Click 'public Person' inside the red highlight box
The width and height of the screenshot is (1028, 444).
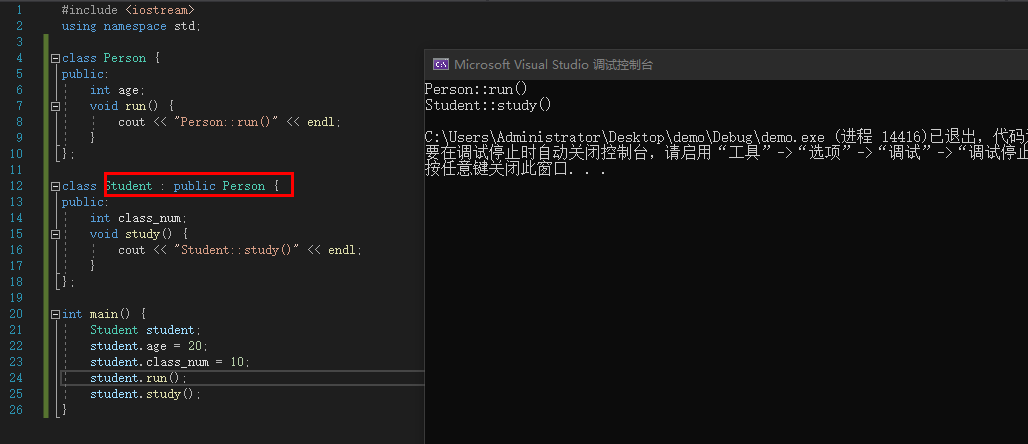point(219,186)
